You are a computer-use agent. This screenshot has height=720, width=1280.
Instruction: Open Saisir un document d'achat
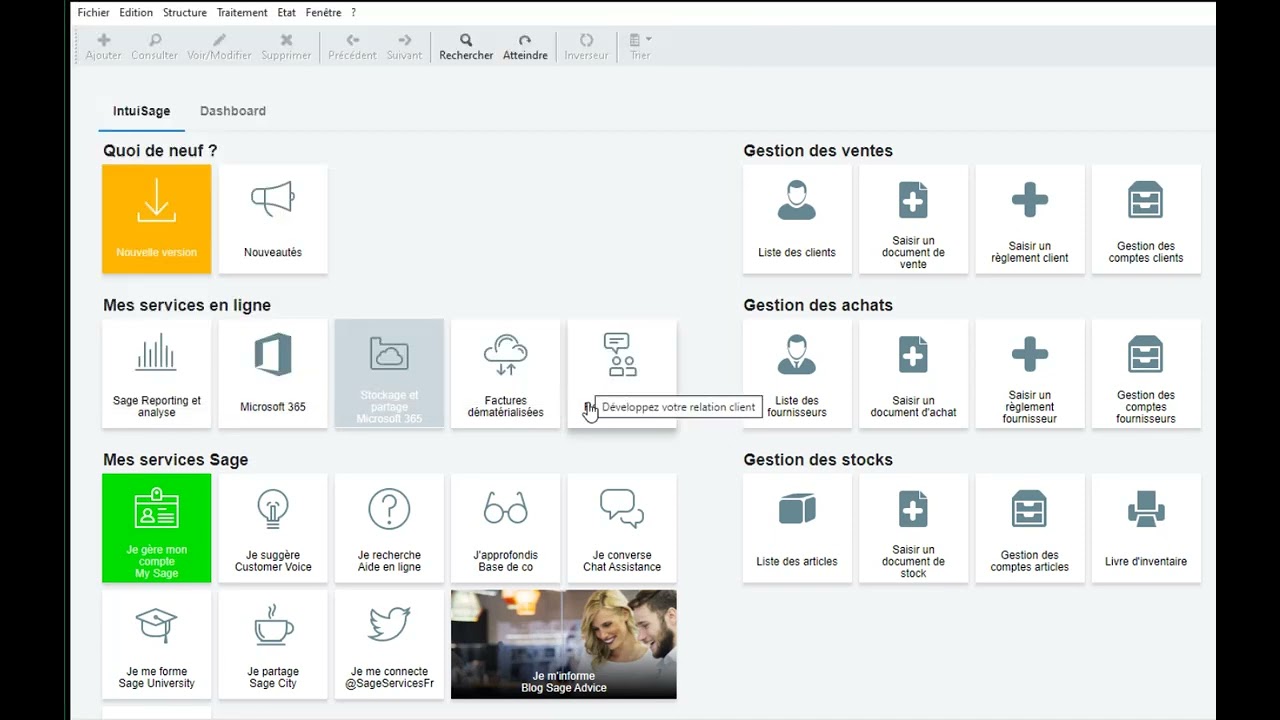coord(913,374)
